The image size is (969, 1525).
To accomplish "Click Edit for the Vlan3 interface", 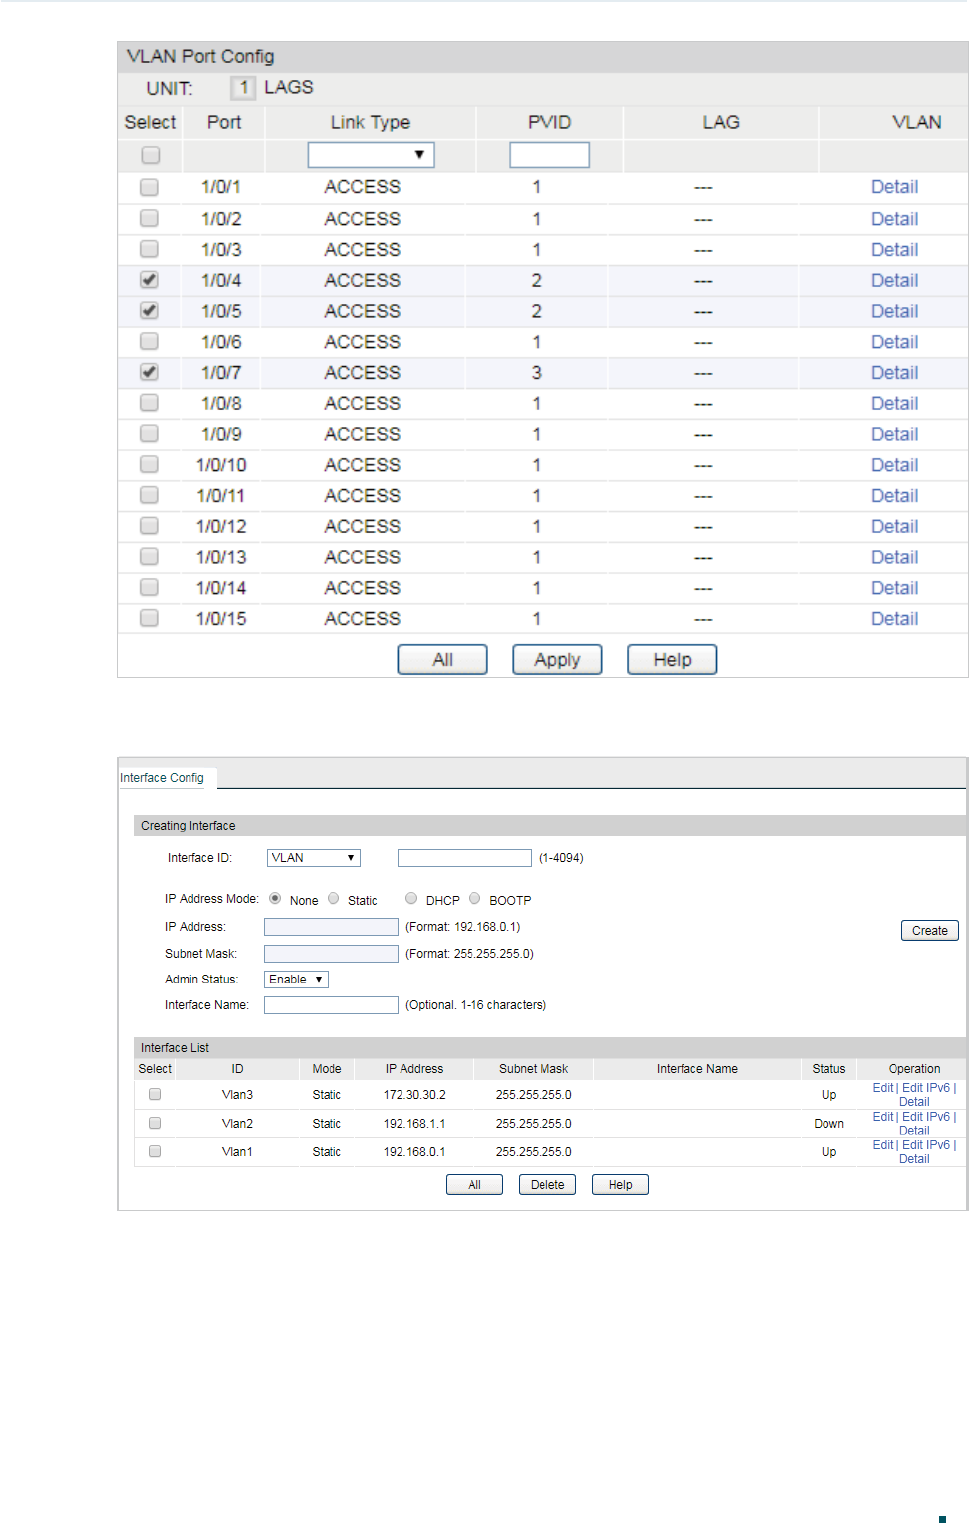I will pyautogui.click(x=883, y=1088).
